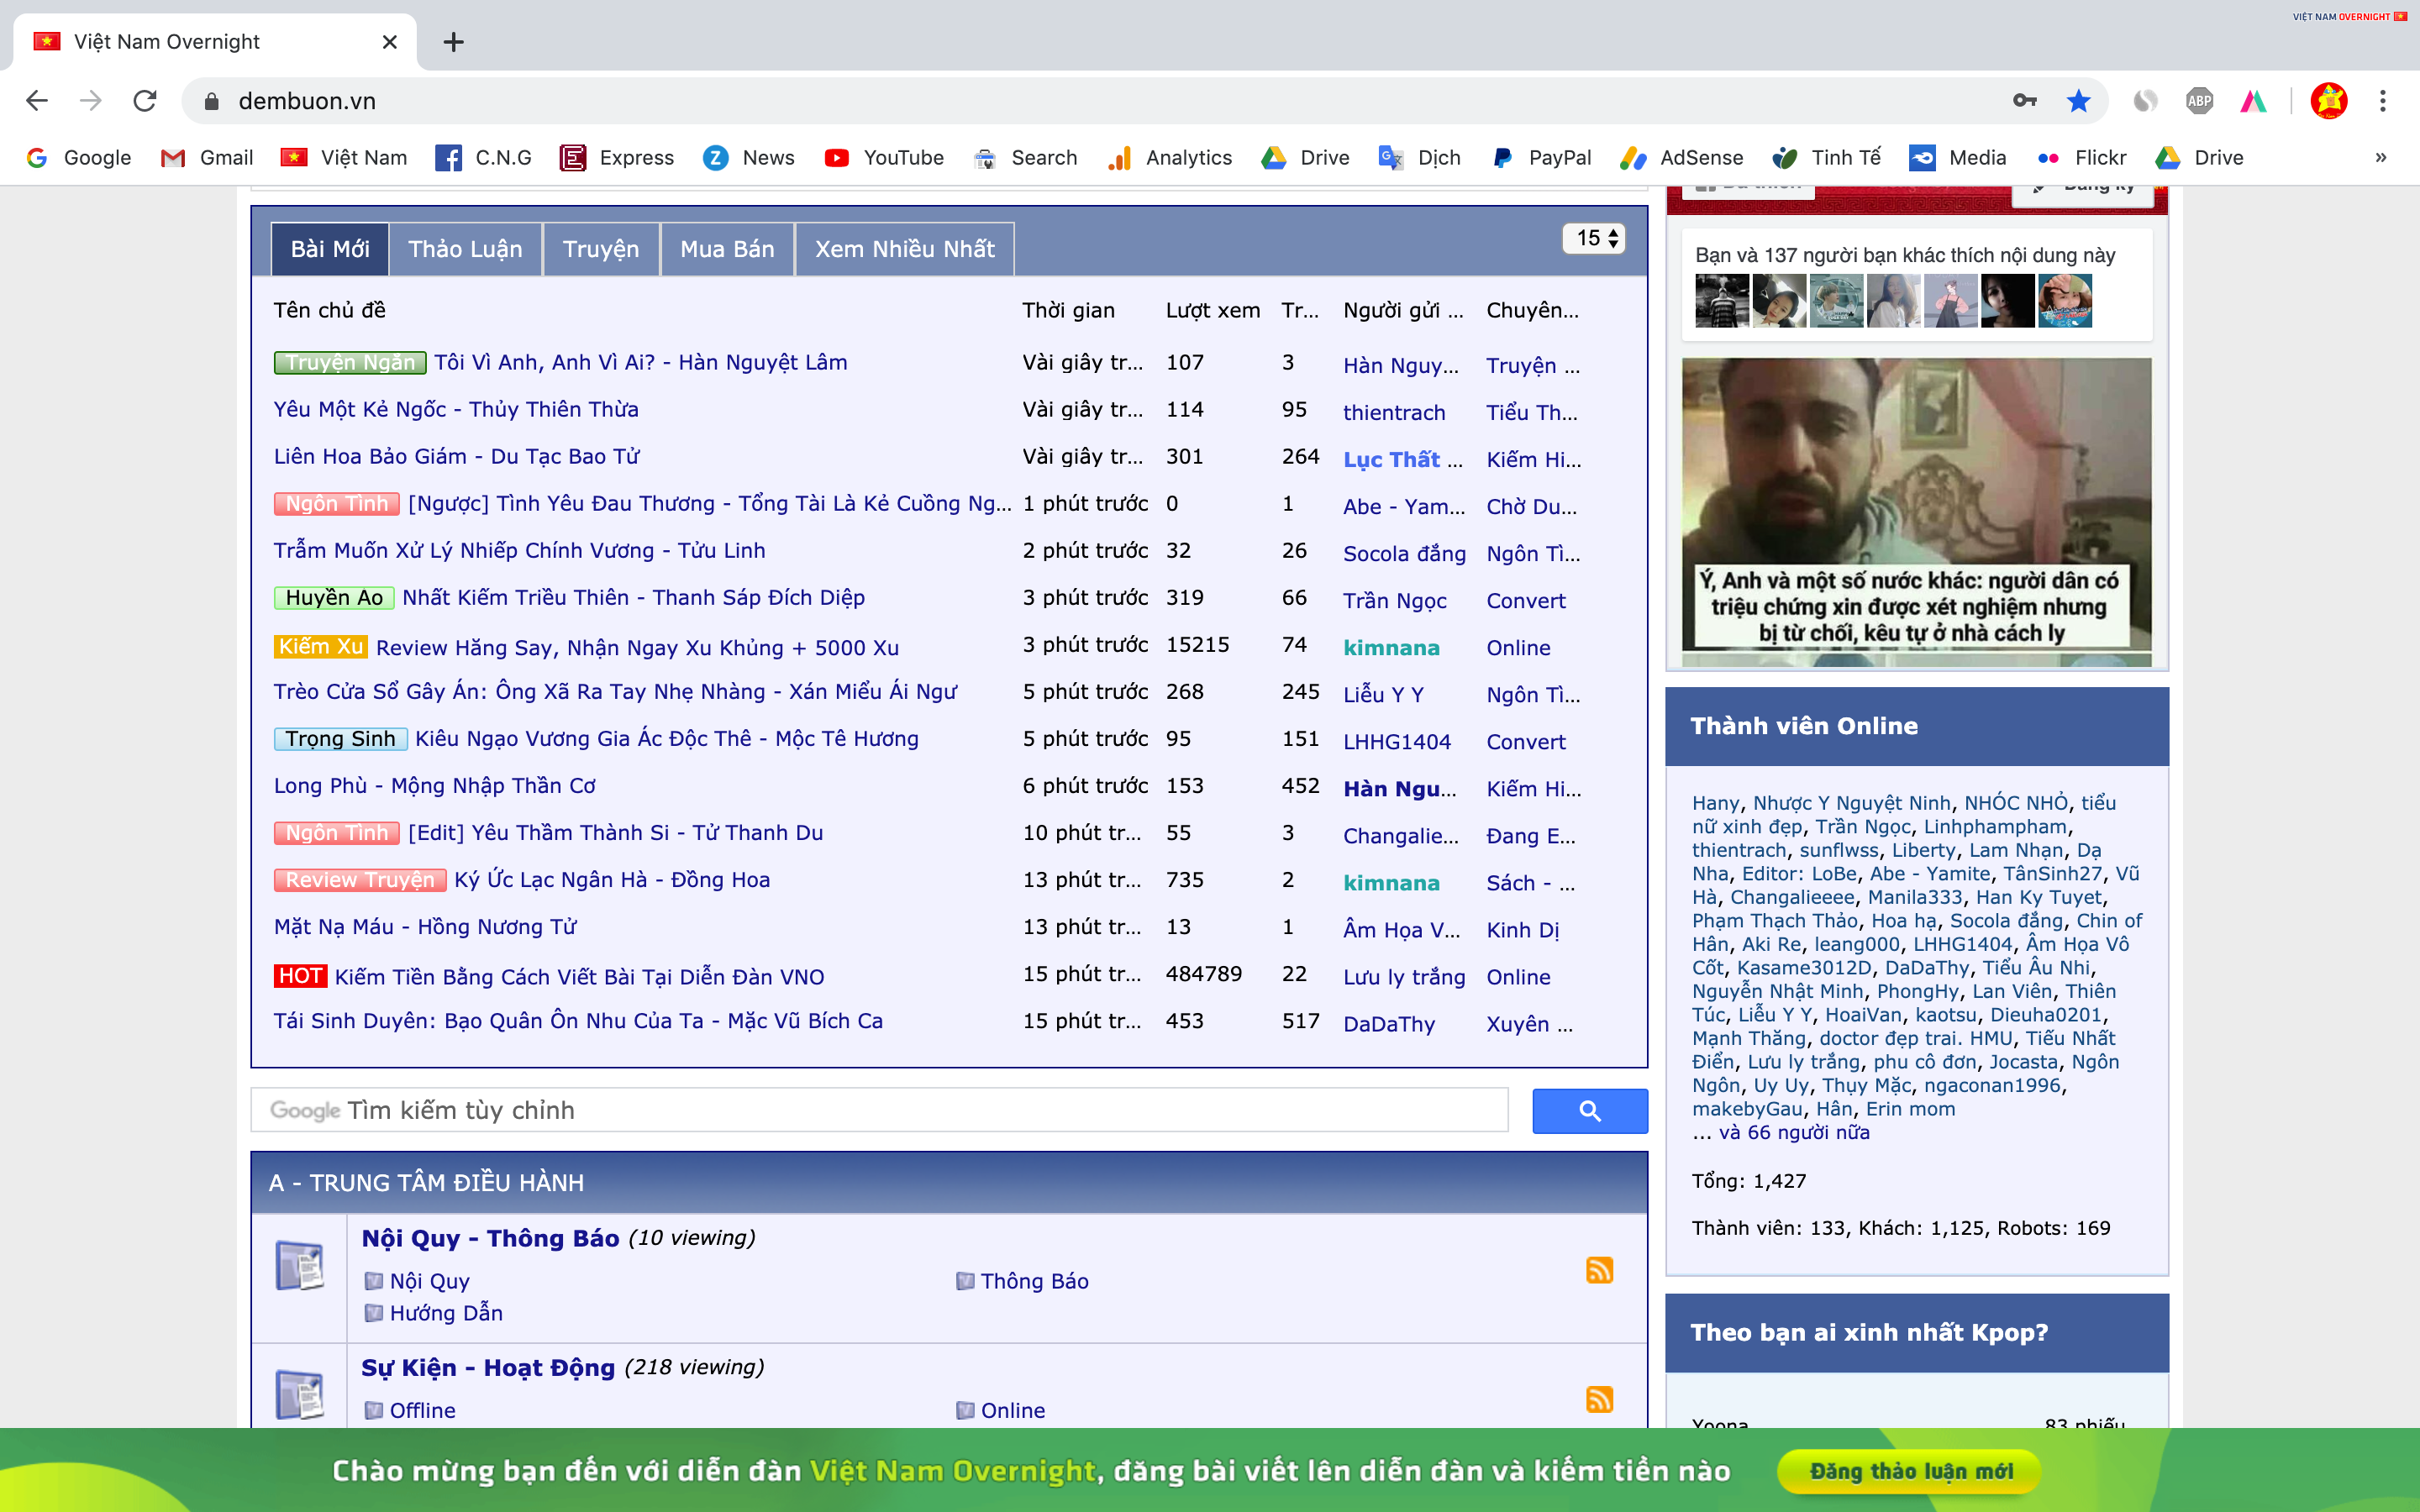Open thread Yêu Một Kẻ Ngốc - Thủy Thiên Thừa
Viewport: 2420px width, 1512px height.
click(456, 409)
